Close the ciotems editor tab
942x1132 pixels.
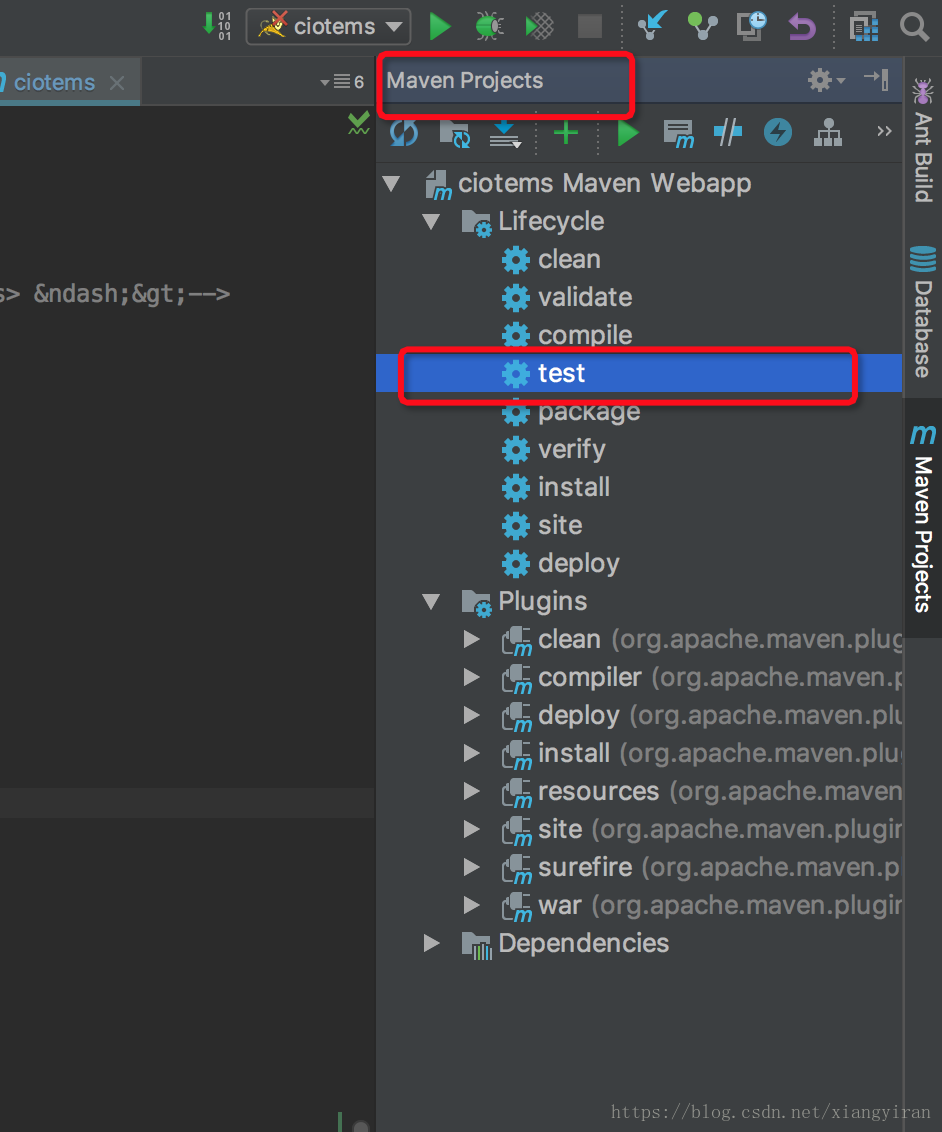(x=117, y=83)
